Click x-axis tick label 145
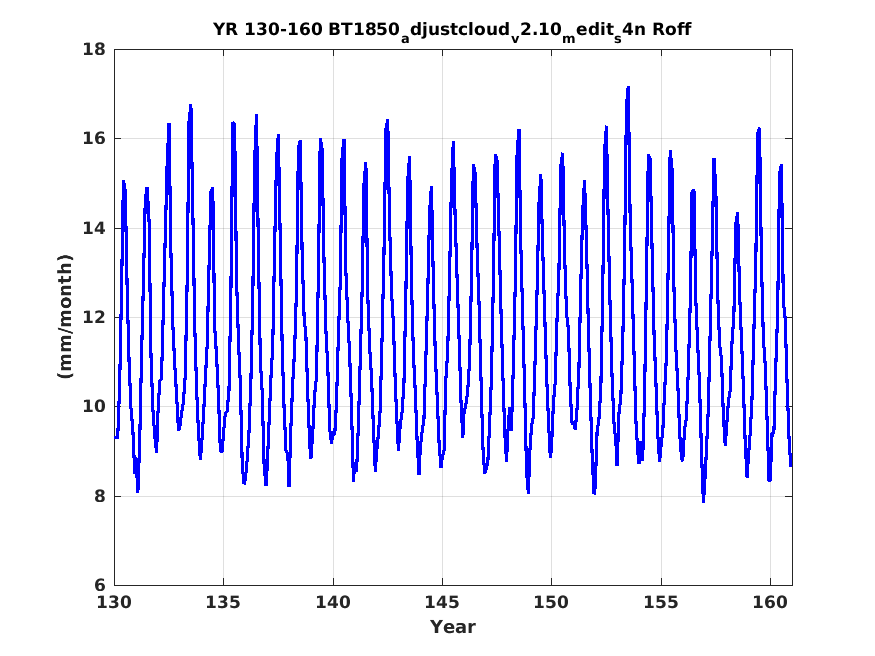The image size is (875, 656). point(442,603)
